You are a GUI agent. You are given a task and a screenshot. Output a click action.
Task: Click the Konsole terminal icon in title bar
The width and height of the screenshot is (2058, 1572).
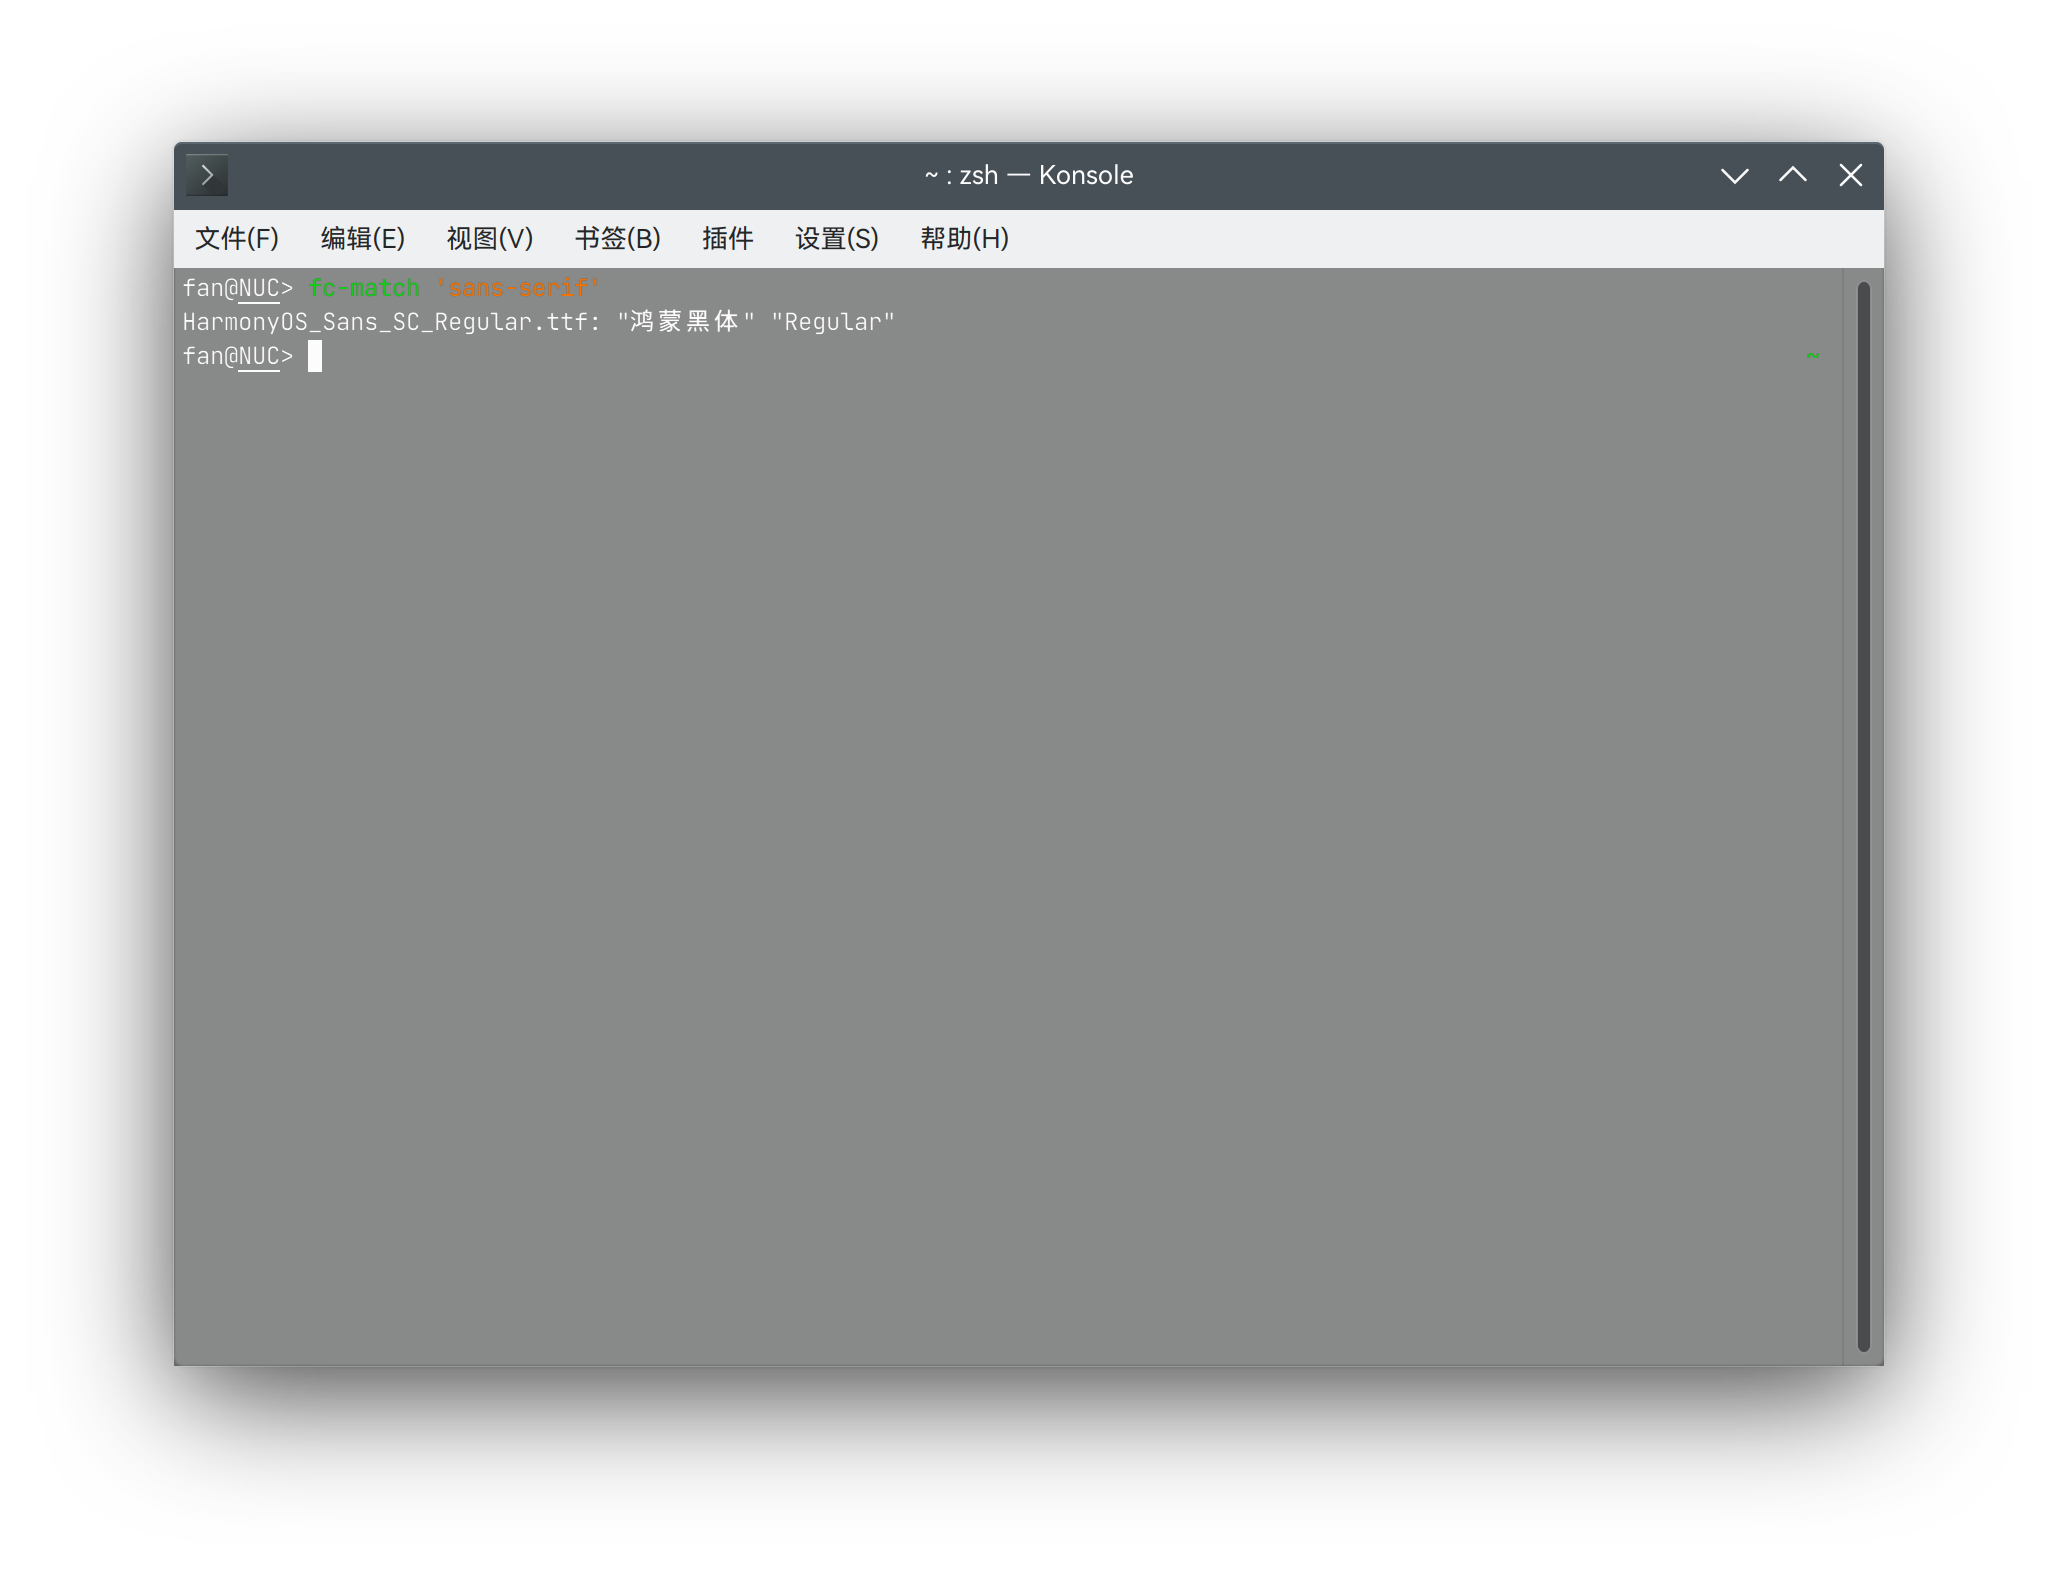tap(207, 176)
